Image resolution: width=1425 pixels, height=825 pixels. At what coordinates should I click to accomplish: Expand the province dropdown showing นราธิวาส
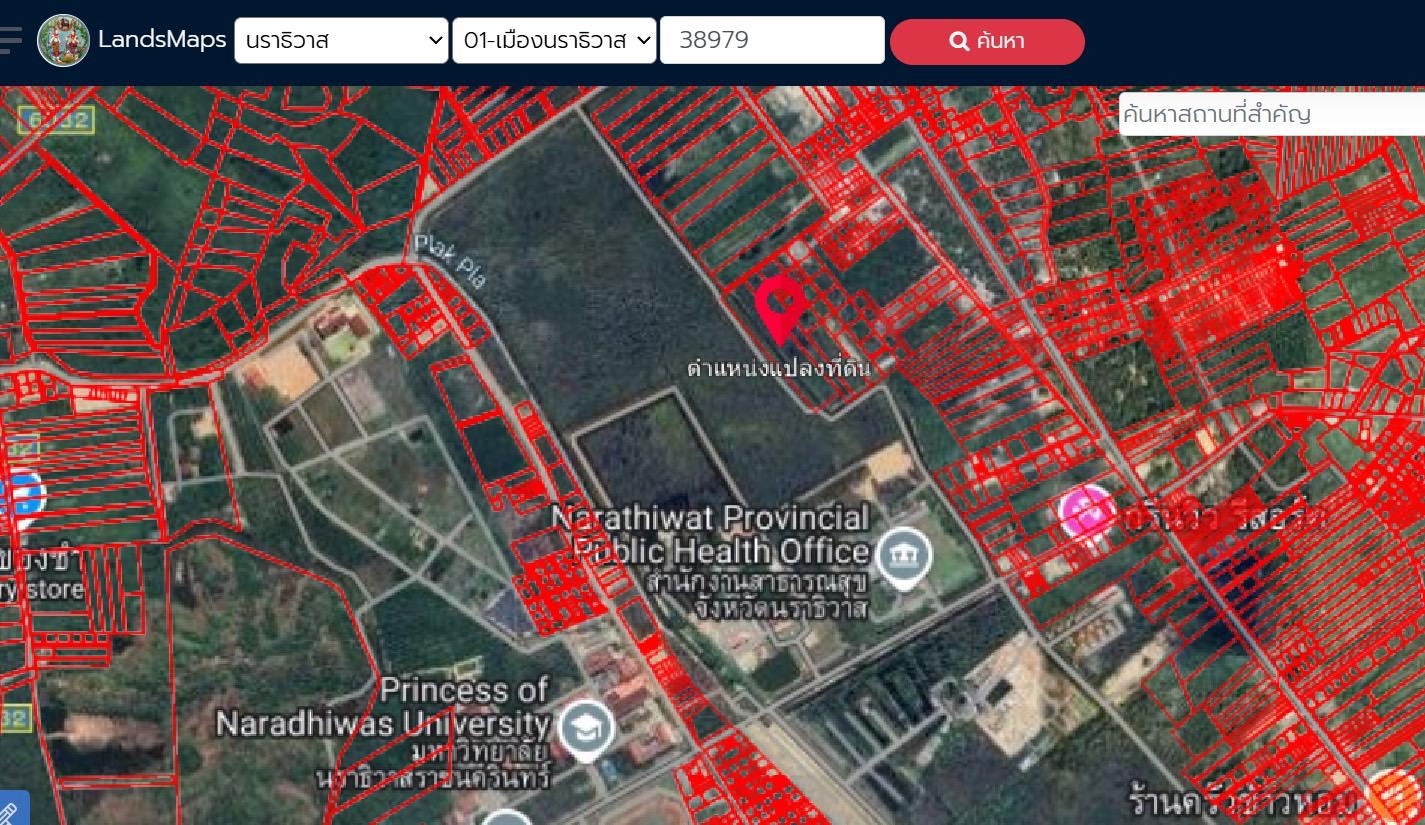coord(341,41)
